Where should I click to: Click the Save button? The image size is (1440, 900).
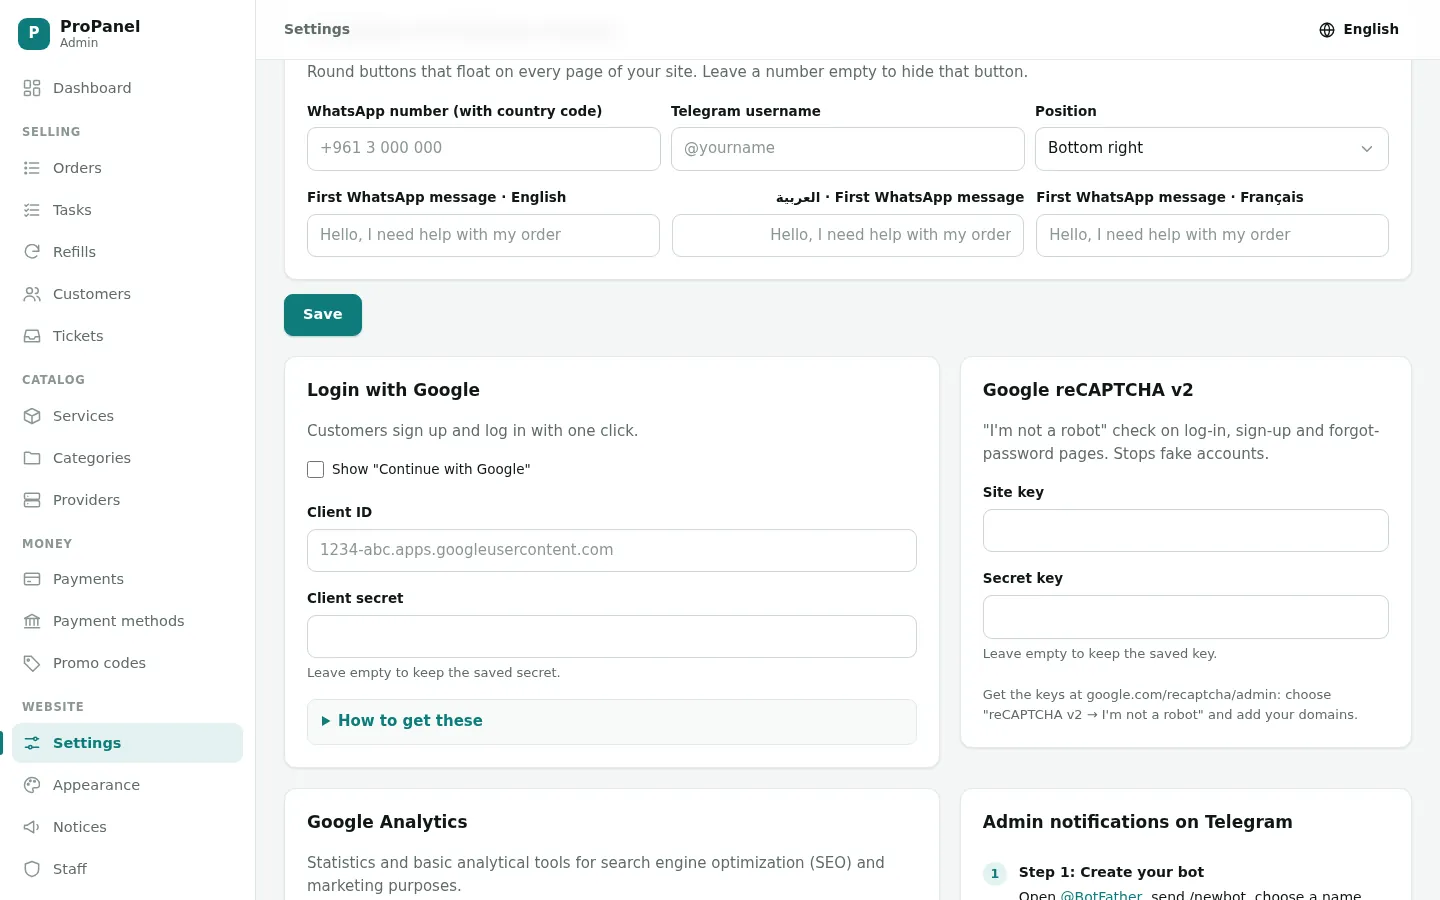(x=323, y=315)
